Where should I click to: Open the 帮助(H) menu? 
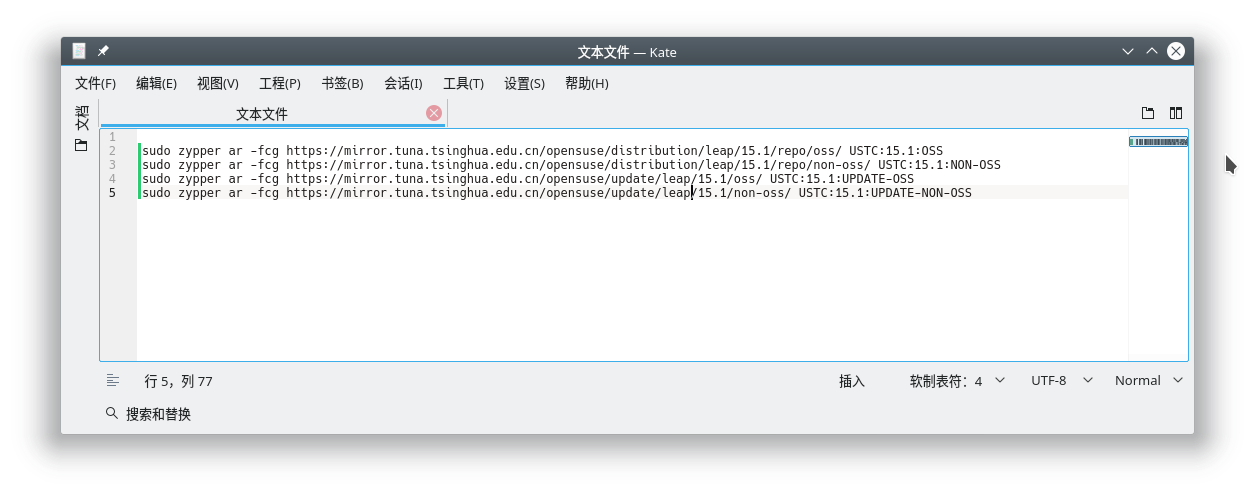587,83
